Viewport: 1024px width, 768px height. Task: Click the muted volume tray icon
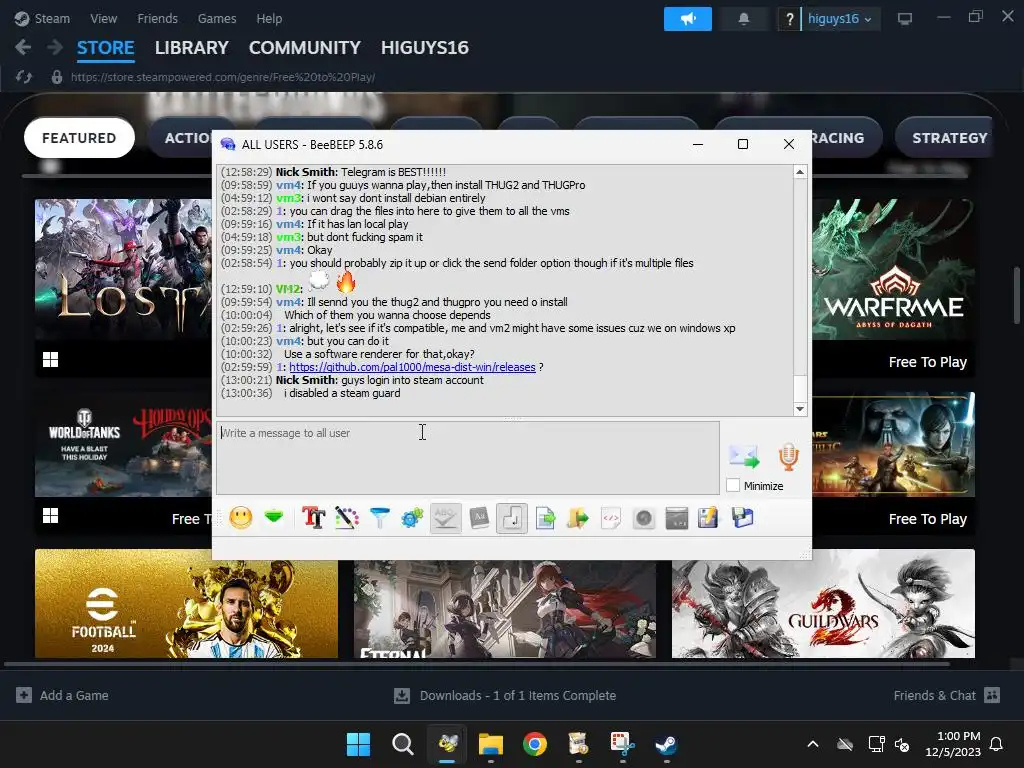click(903, 744)
